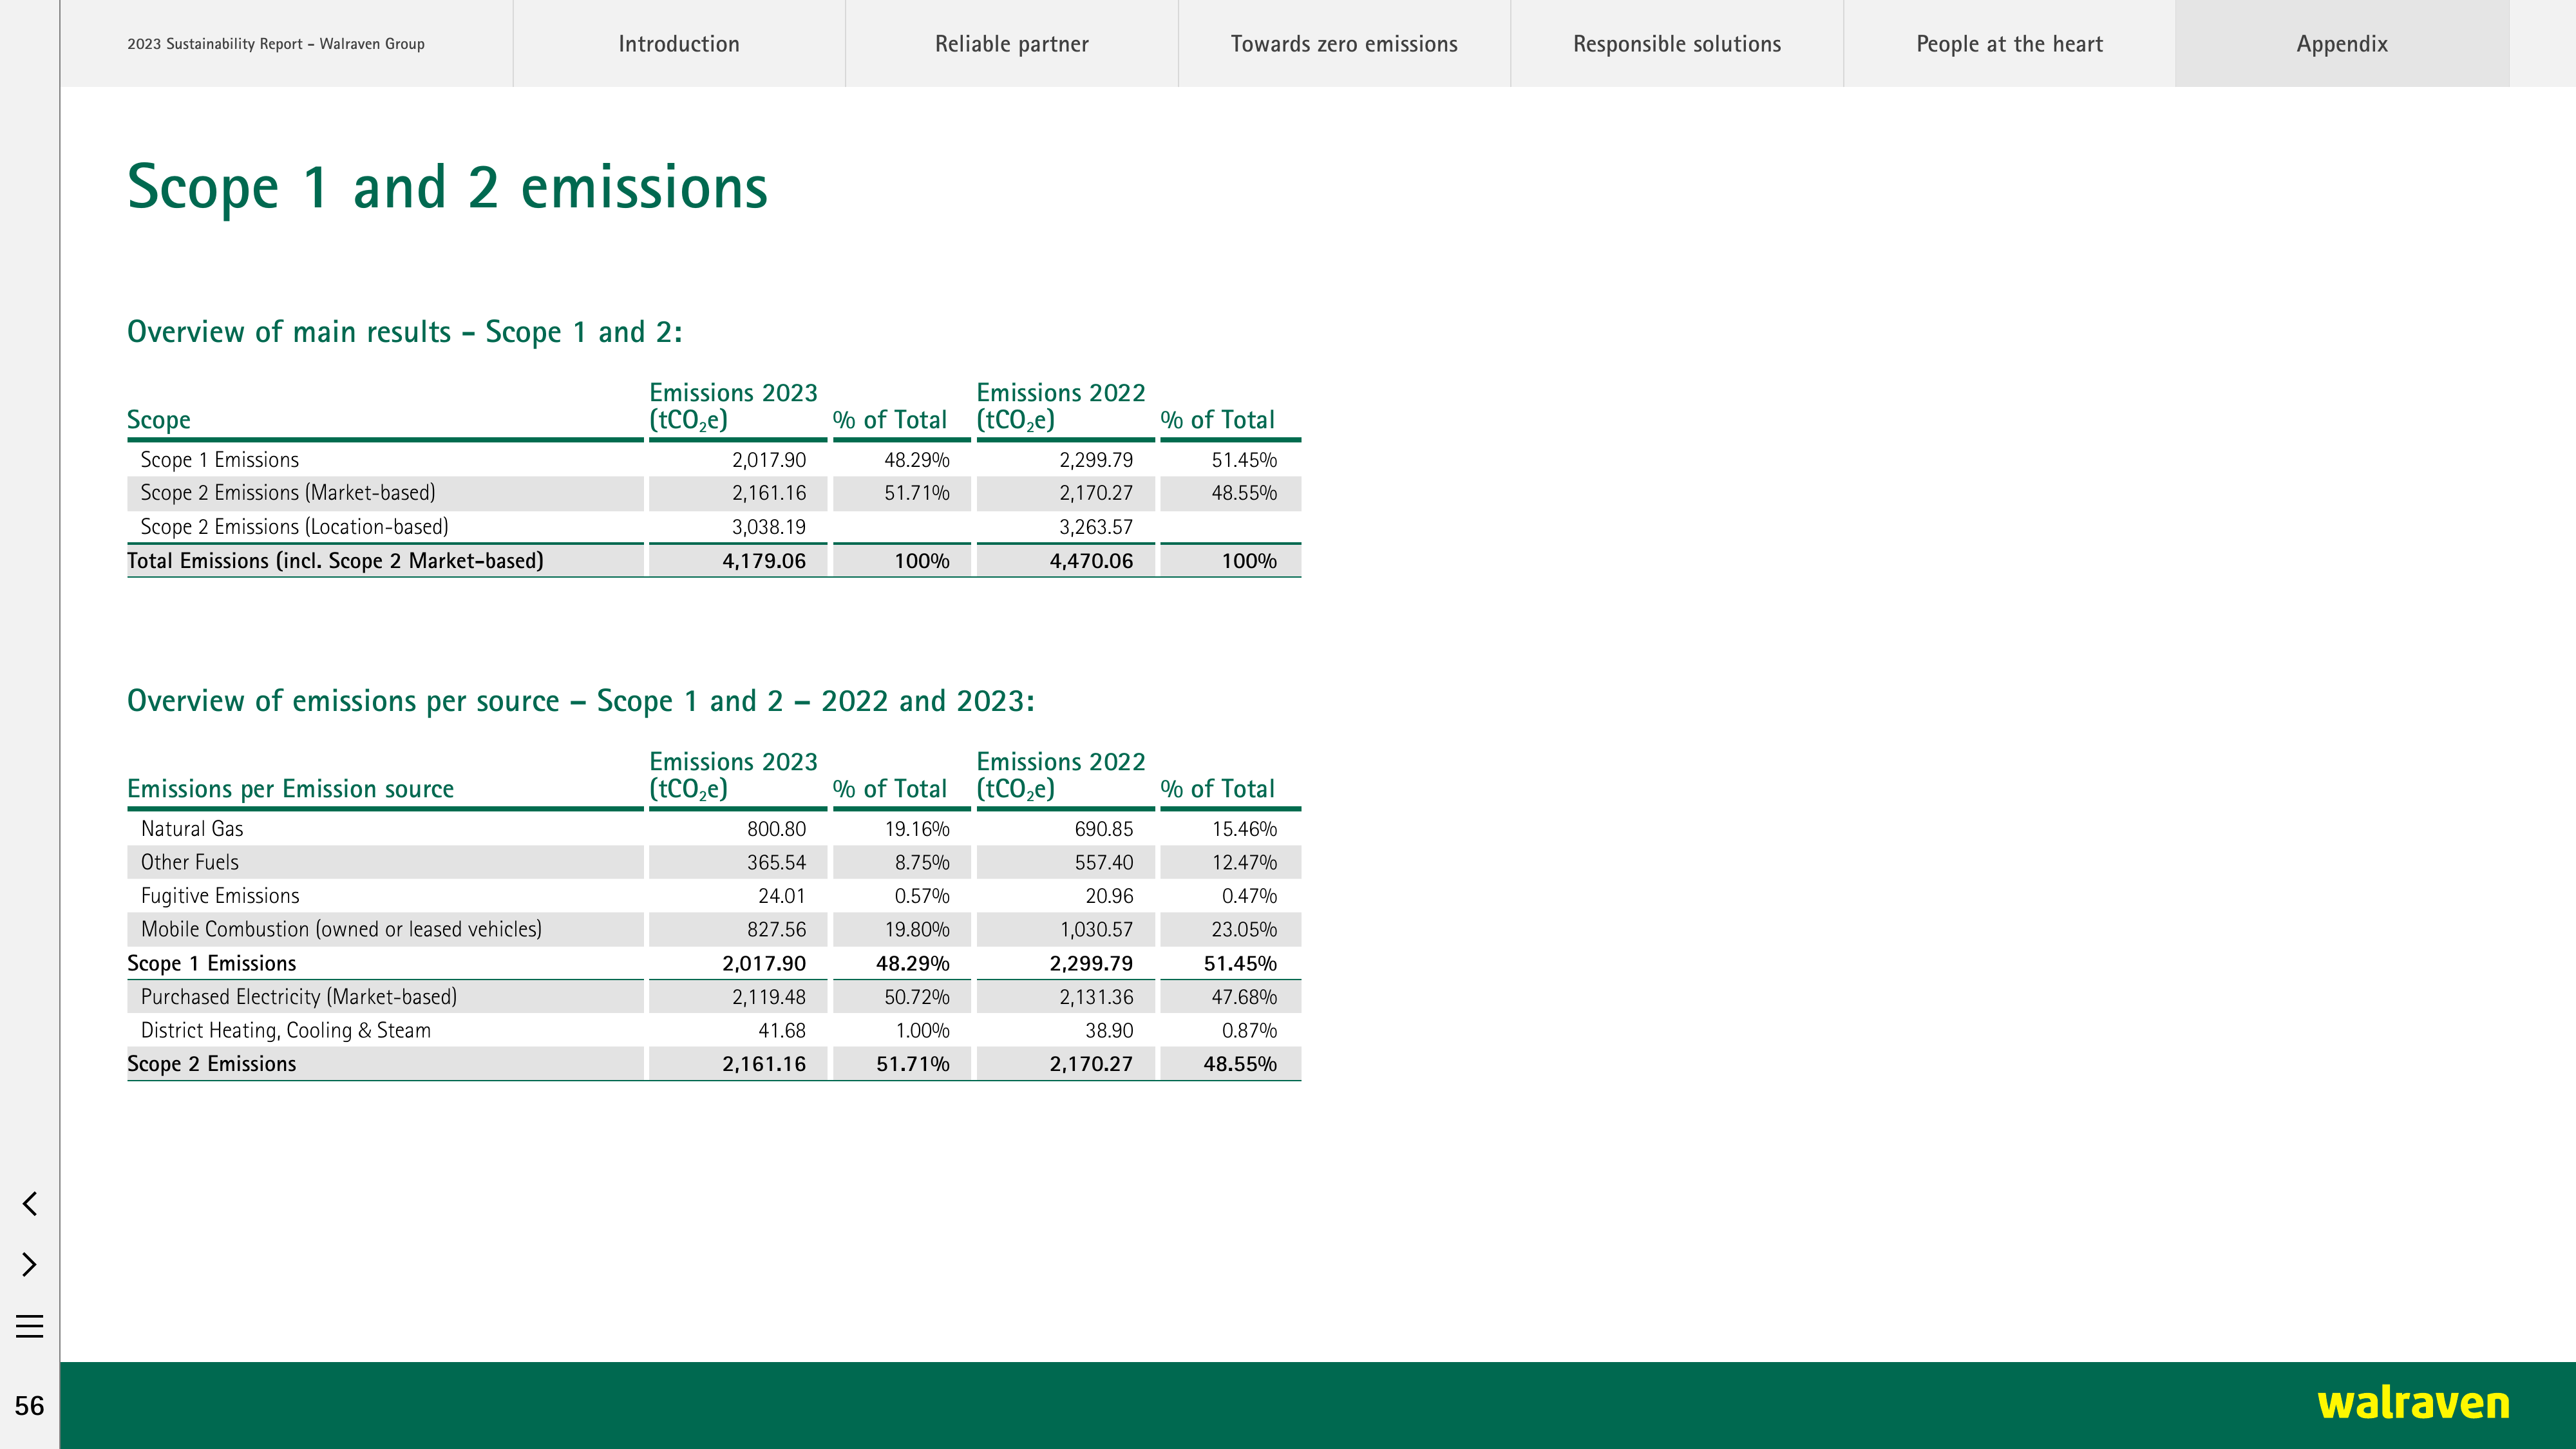
Task: Click the 3,263.57 location-based value
Action: coord(1096,527)
